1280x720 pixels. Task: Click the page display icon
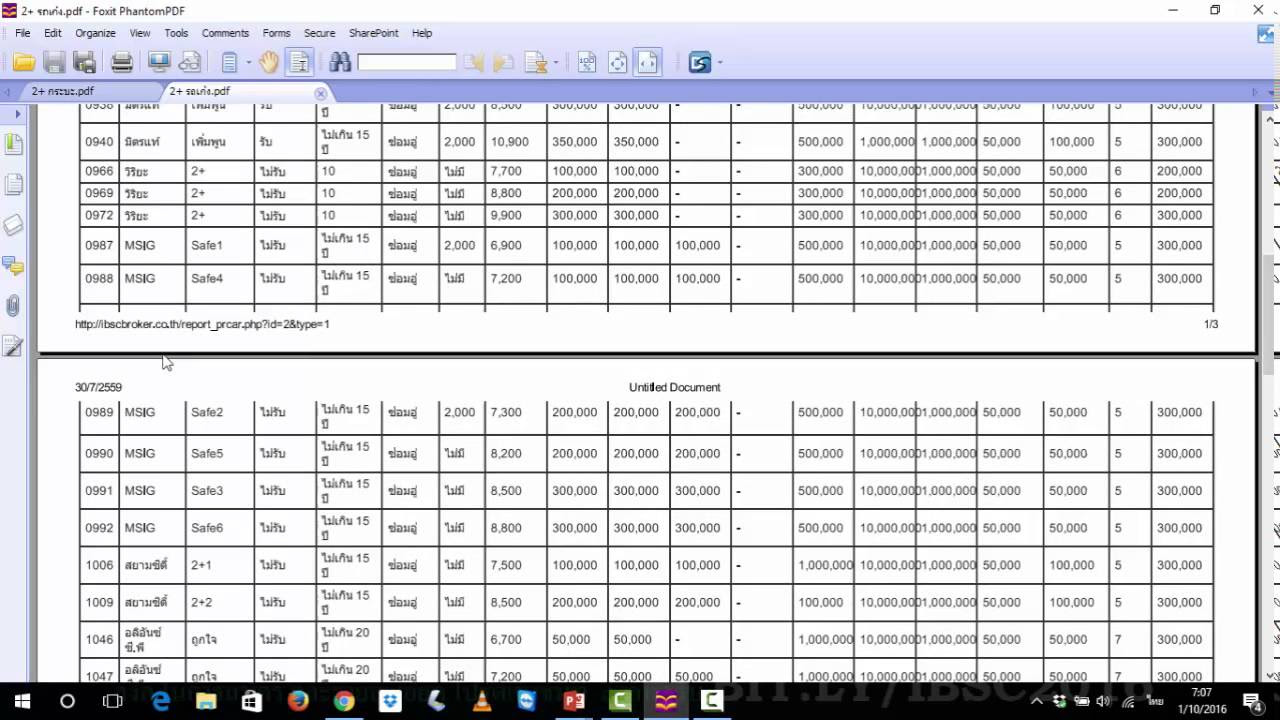pos(229,63)
